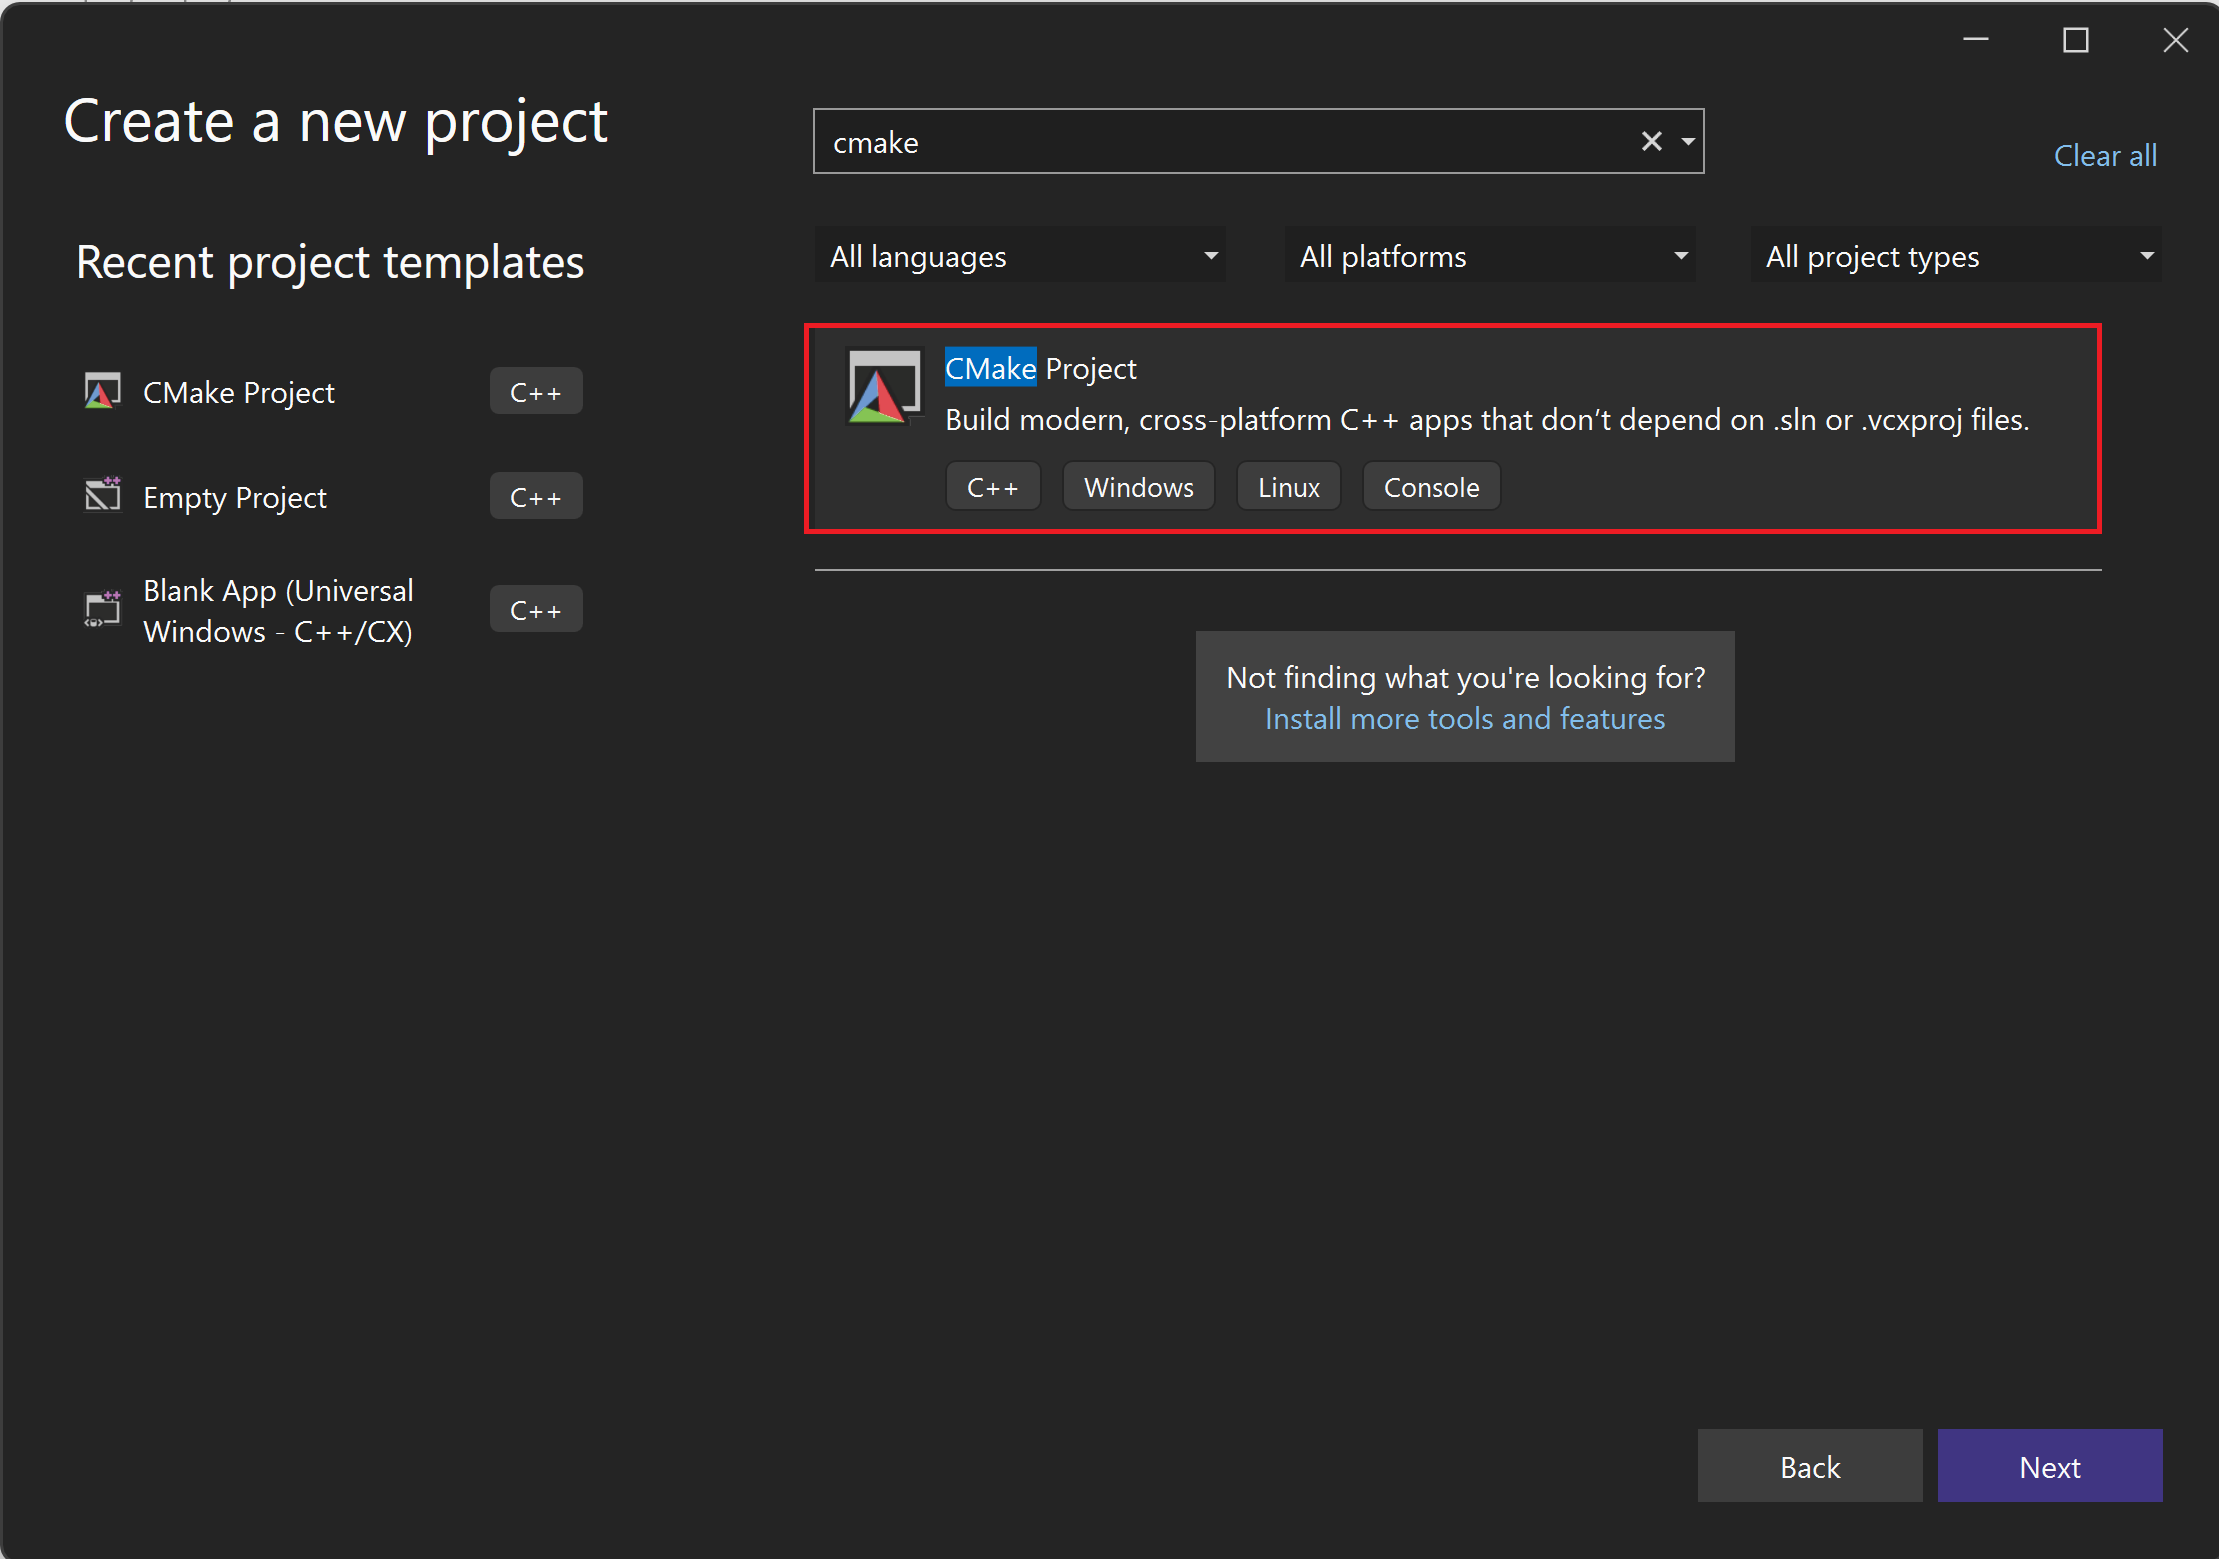
Task: Click the Console tag on CMake Project
Action: pyautogui.click(x=1429, y=488)
